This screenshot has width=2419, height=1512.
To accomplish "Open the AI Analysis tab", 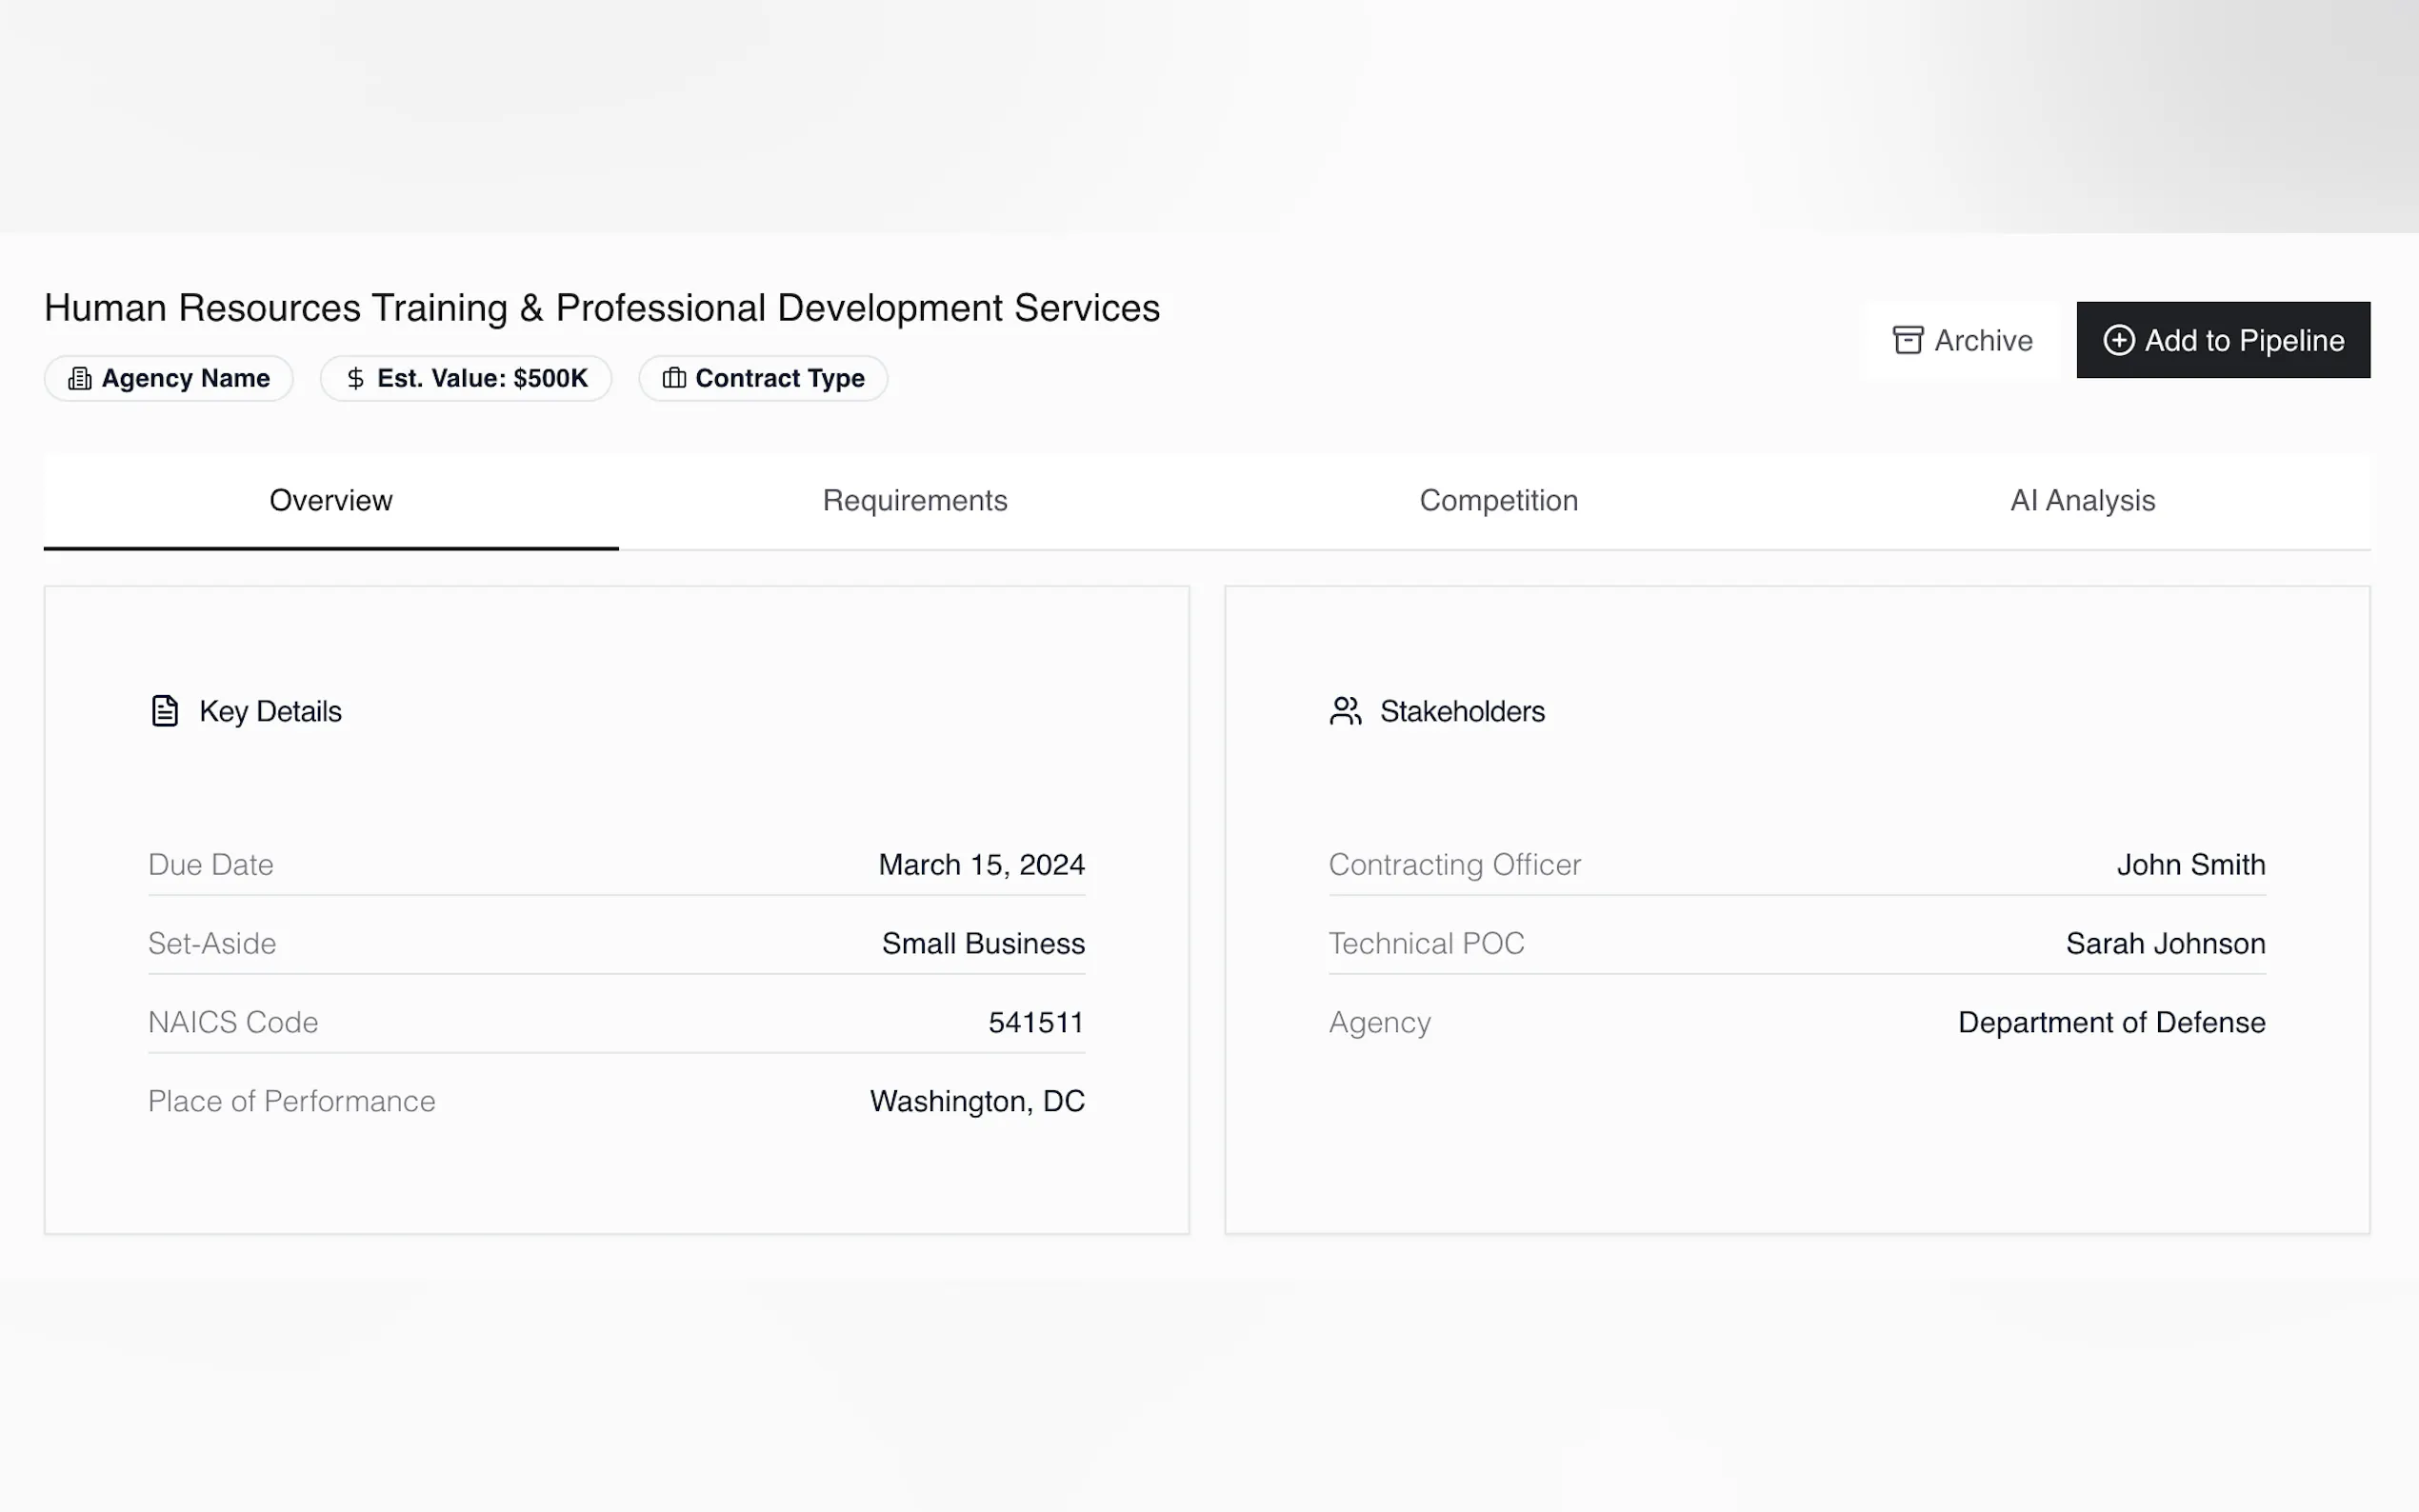I will coord(2082,500).
